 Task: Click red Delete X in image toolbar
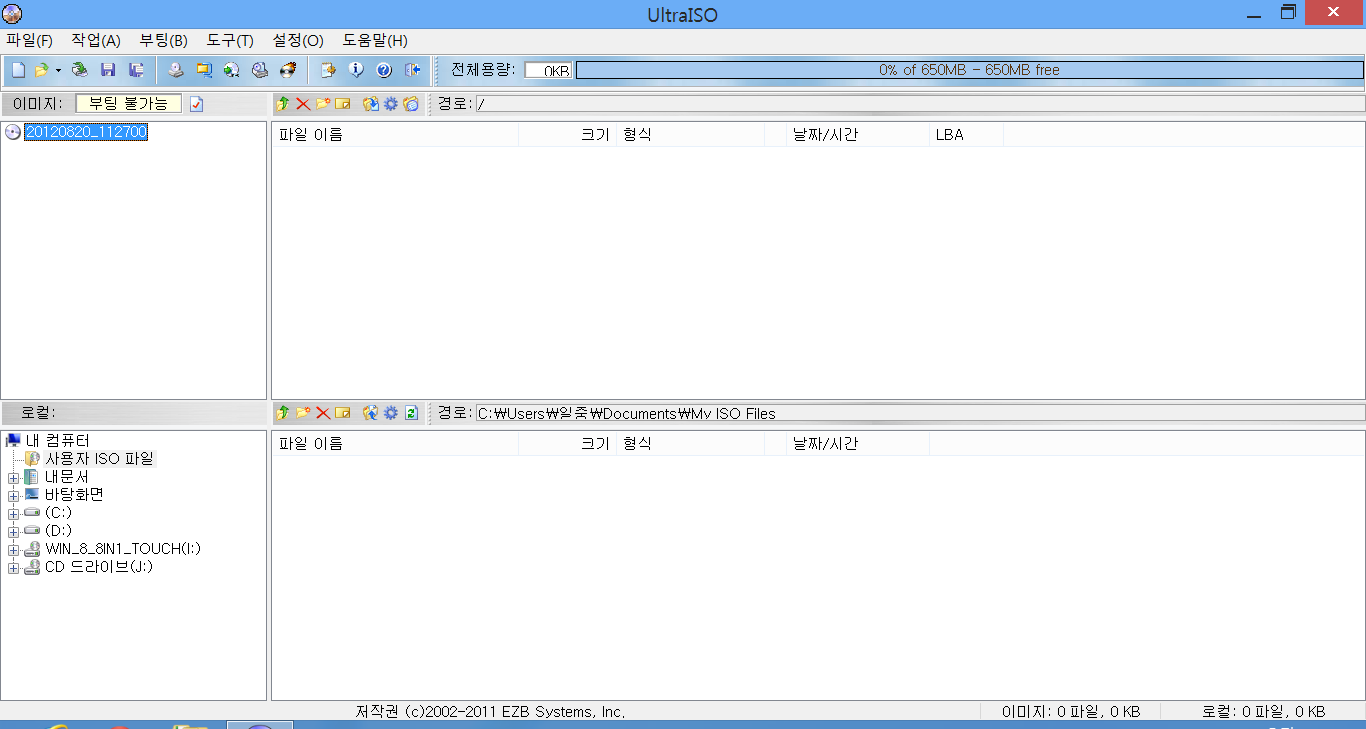point(303,104)
